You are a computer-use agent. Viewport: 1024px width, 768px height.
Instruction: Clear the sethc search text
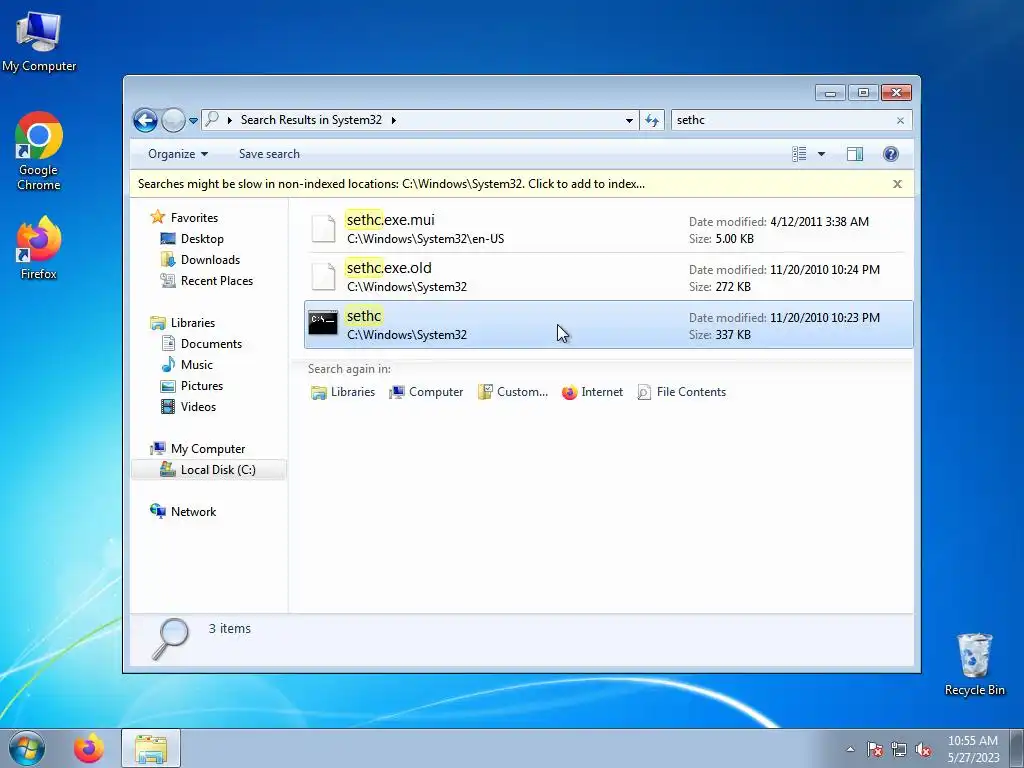901,120
